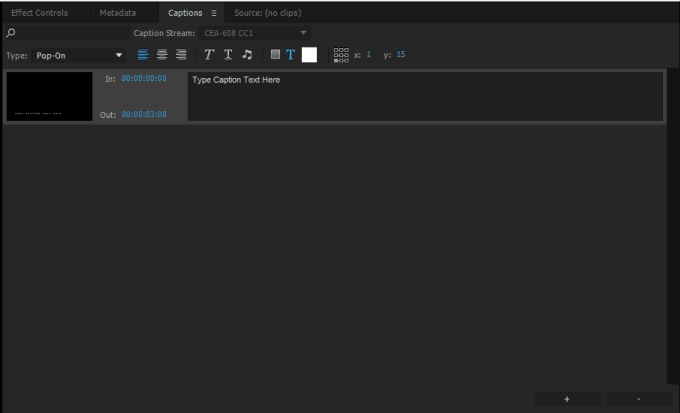Align caption text right

click(x=181, y=55)
